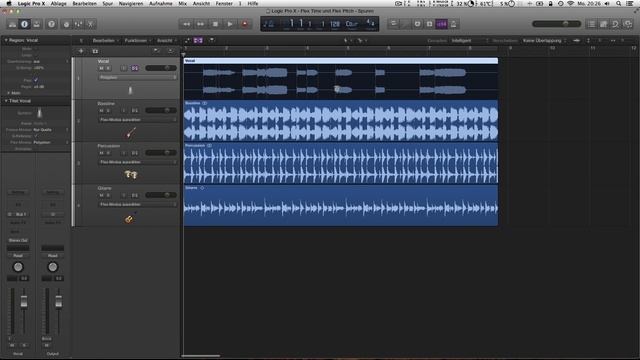
Task: Open the Loop Browser button
Action: point(616,24)
